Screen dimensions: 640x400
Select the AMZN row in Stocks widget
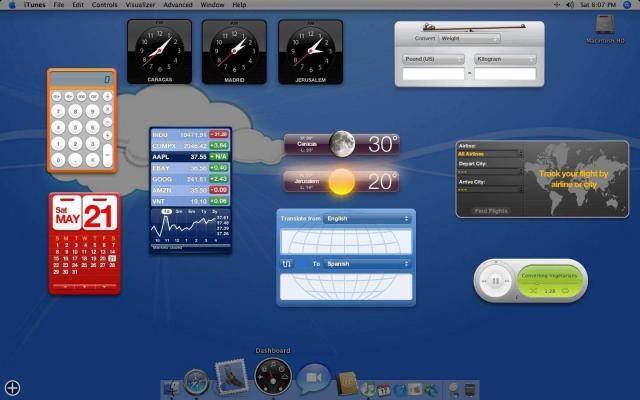point(190,190)
